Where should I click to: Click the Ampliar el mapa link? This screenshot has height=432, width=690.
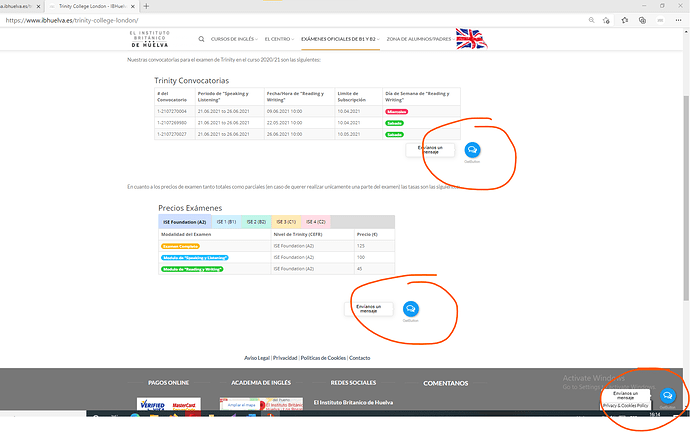241,405
